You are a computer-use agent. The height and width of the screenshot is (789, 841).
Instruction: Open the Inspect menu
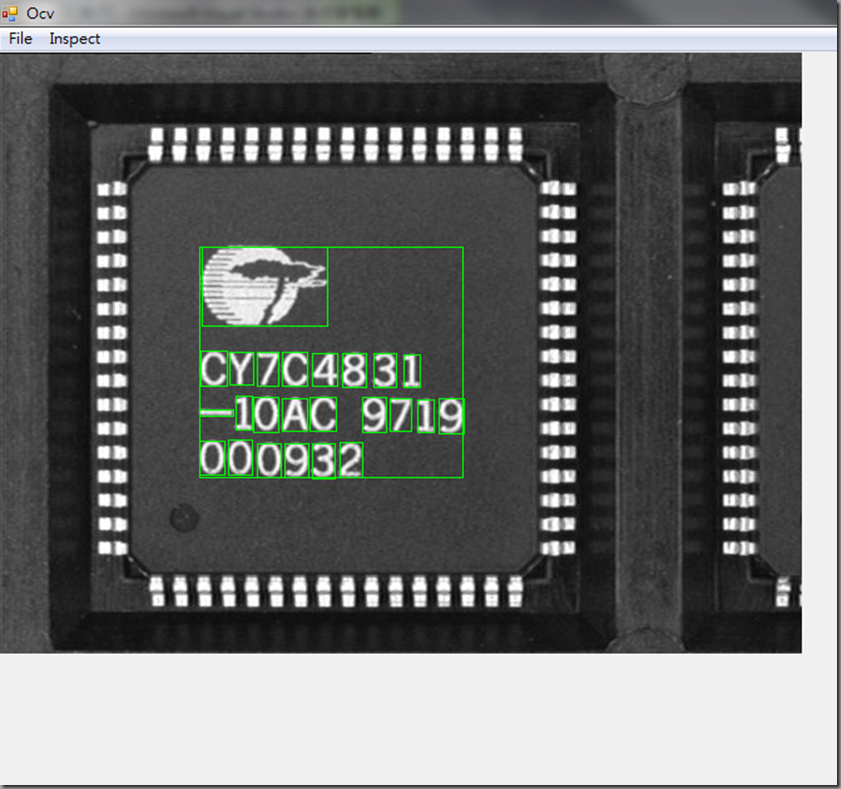click(75, 39)
